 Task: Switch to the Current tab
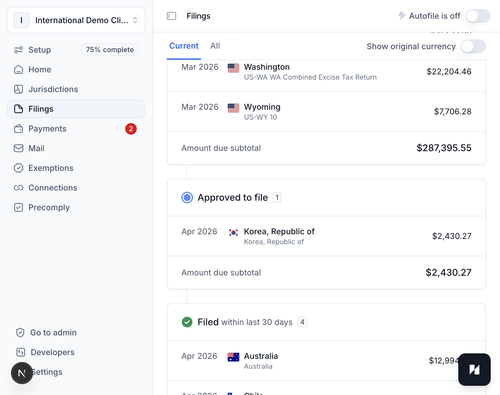coord(184,46)
